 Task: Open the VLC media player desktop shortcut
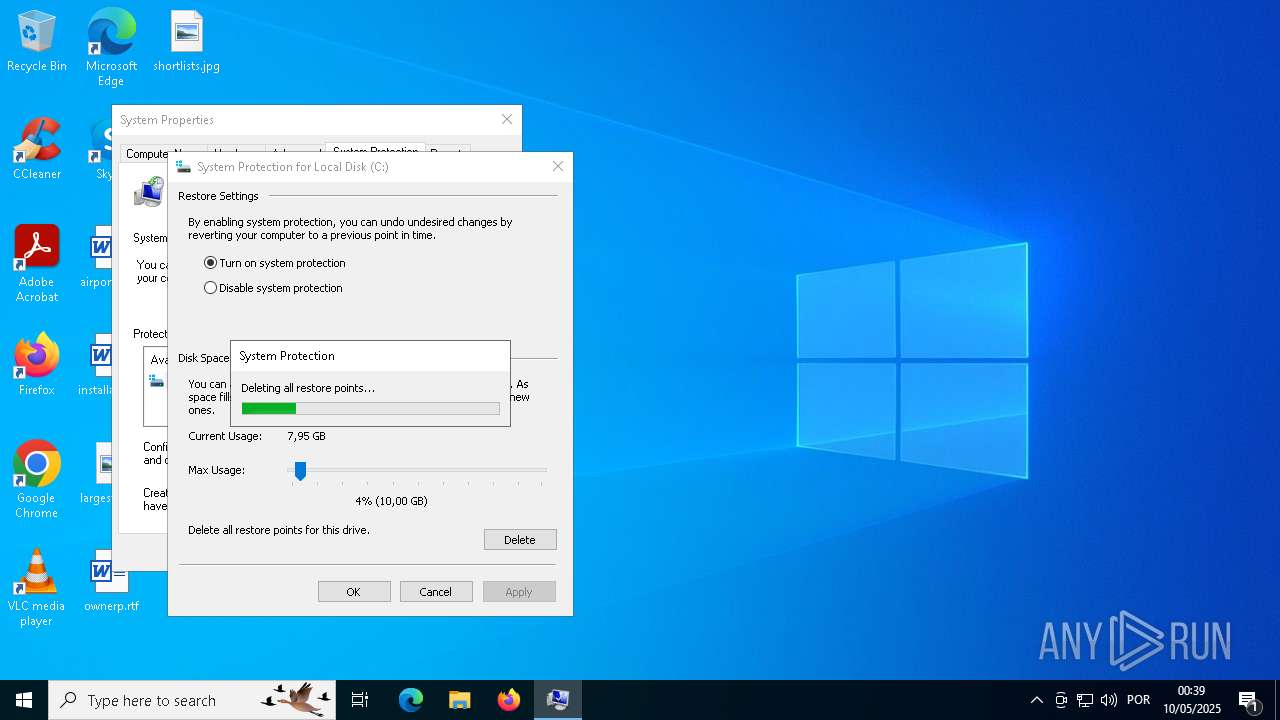(x=37, y=588)
